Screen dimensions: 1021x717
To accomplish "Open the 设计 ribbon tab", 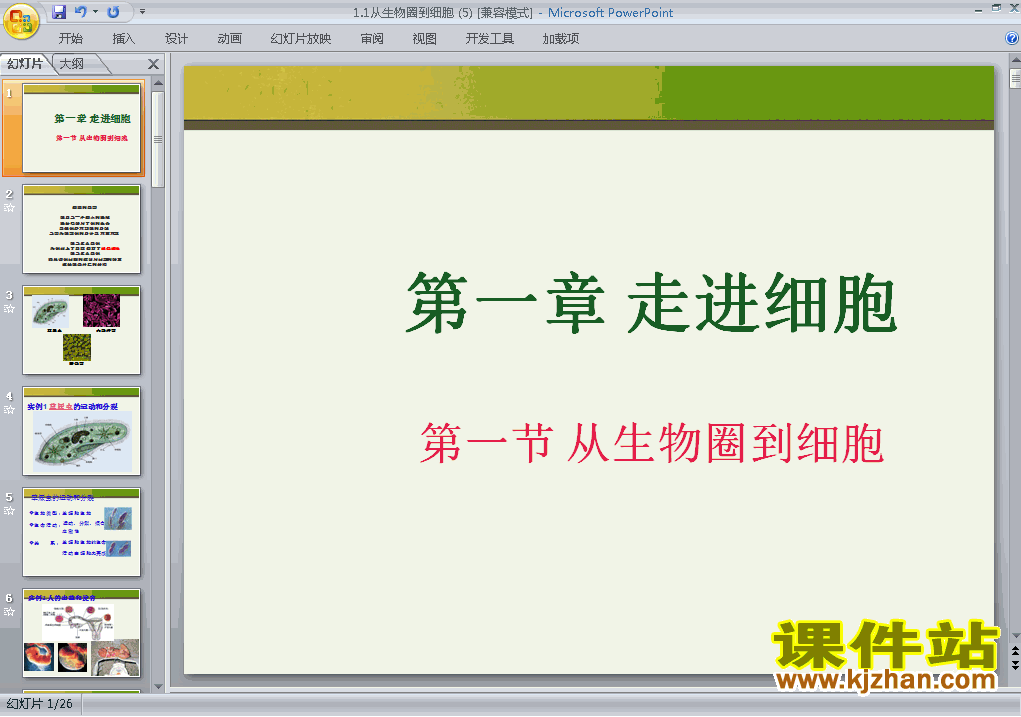I will (176, 38).
